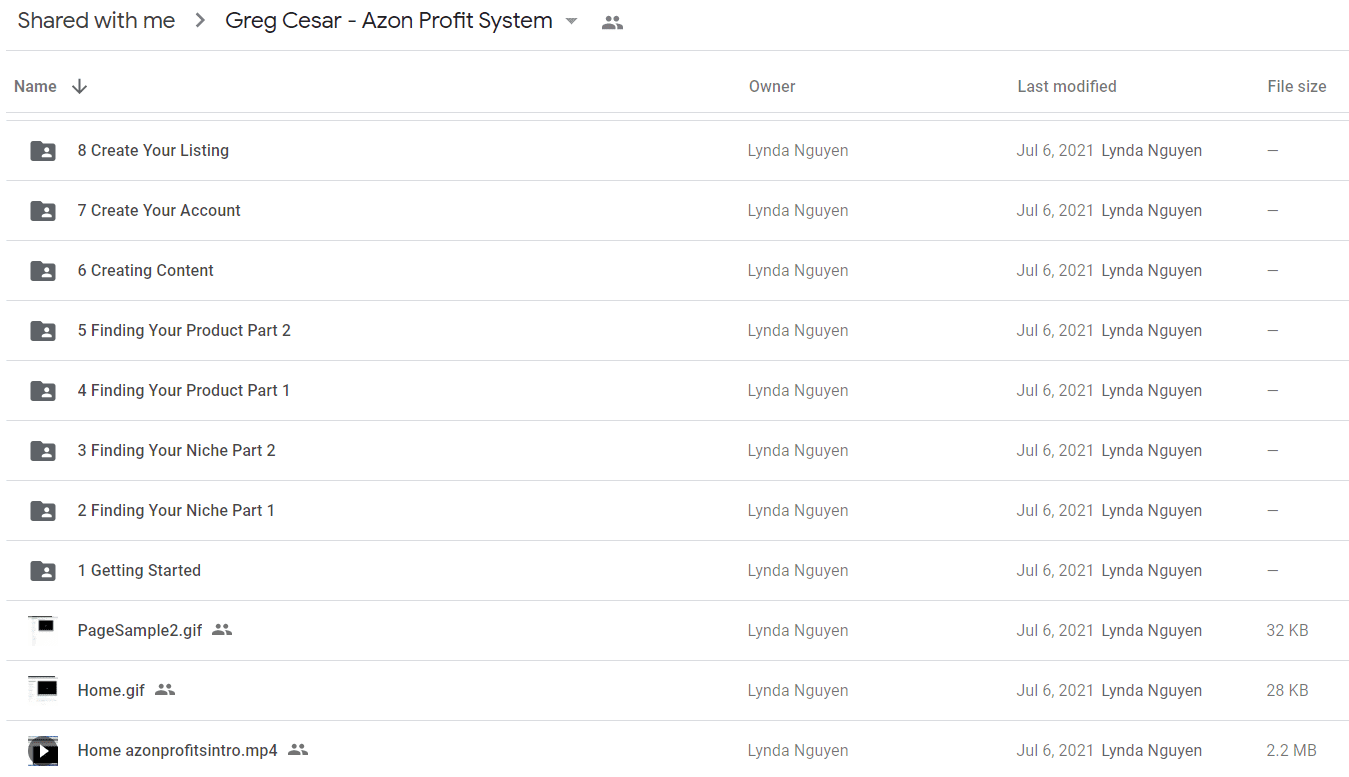Click Jul 6, 2021 date in 6 Creating Content row
The image size is (1349, 777).
point(1055,270)
